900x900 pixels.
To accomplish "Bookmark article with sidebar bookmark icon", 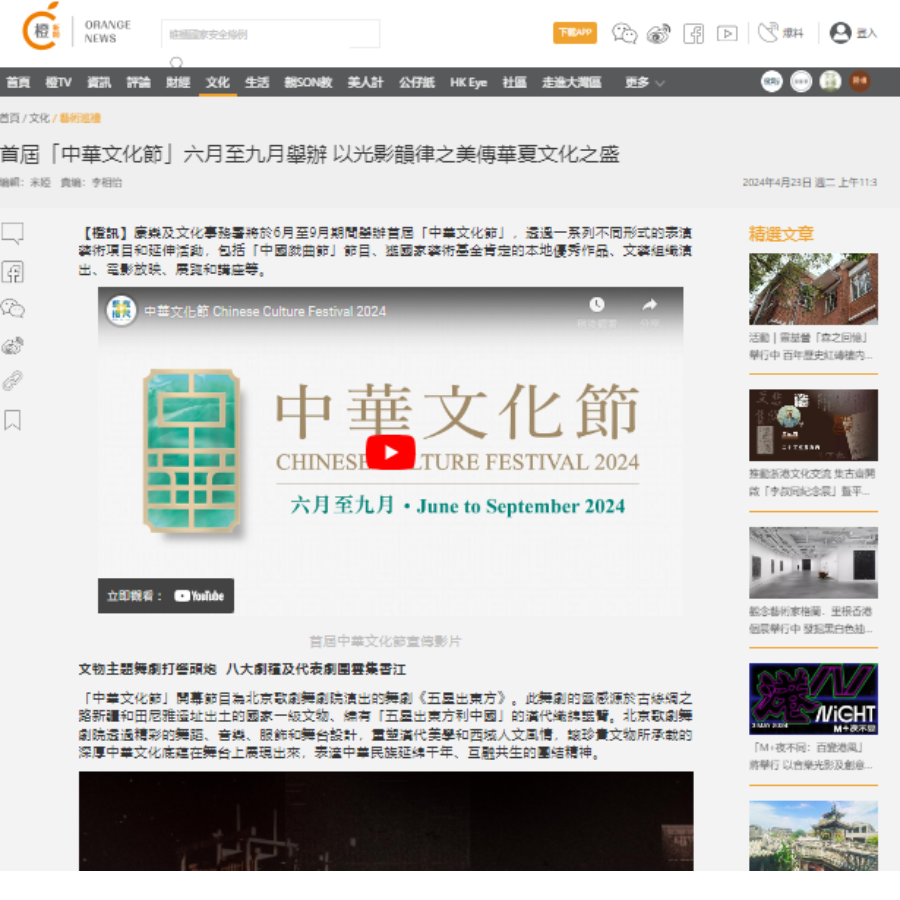I will coord(13,420).
